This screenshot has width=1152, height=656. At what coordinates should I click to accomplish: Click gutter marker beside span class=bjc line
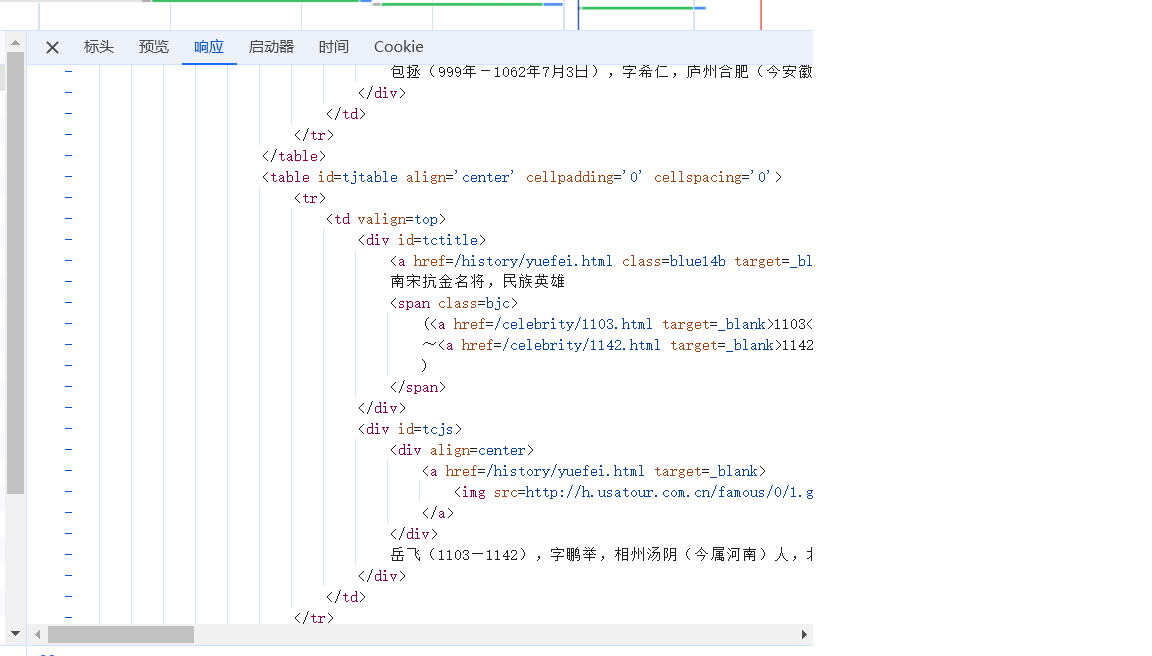[x=68, y=303]
